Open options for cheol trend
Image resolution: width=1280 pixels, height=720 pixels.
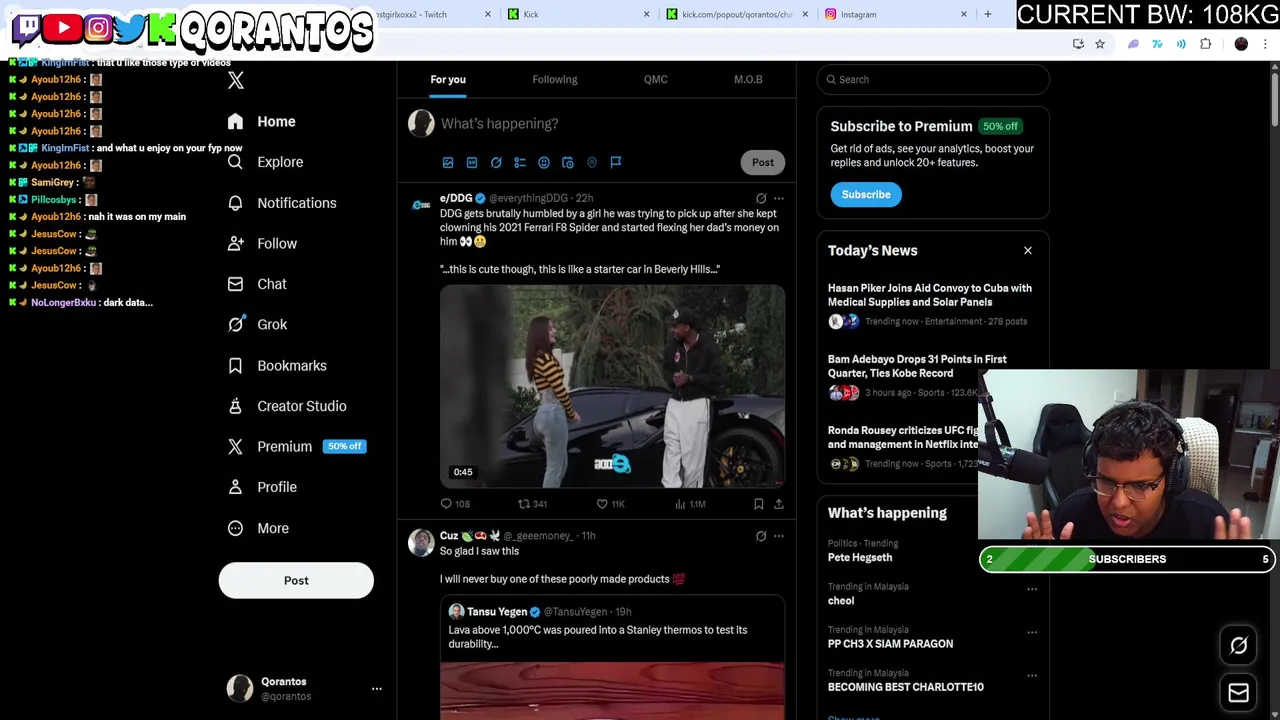[1032, 589]
